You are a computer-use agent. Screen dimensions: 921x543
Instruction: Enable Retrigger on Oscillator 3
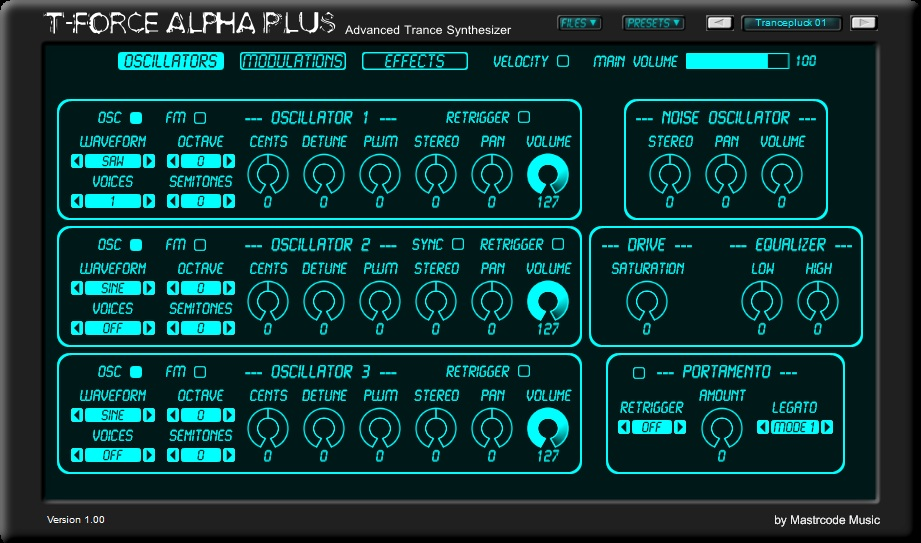(523, 371)
